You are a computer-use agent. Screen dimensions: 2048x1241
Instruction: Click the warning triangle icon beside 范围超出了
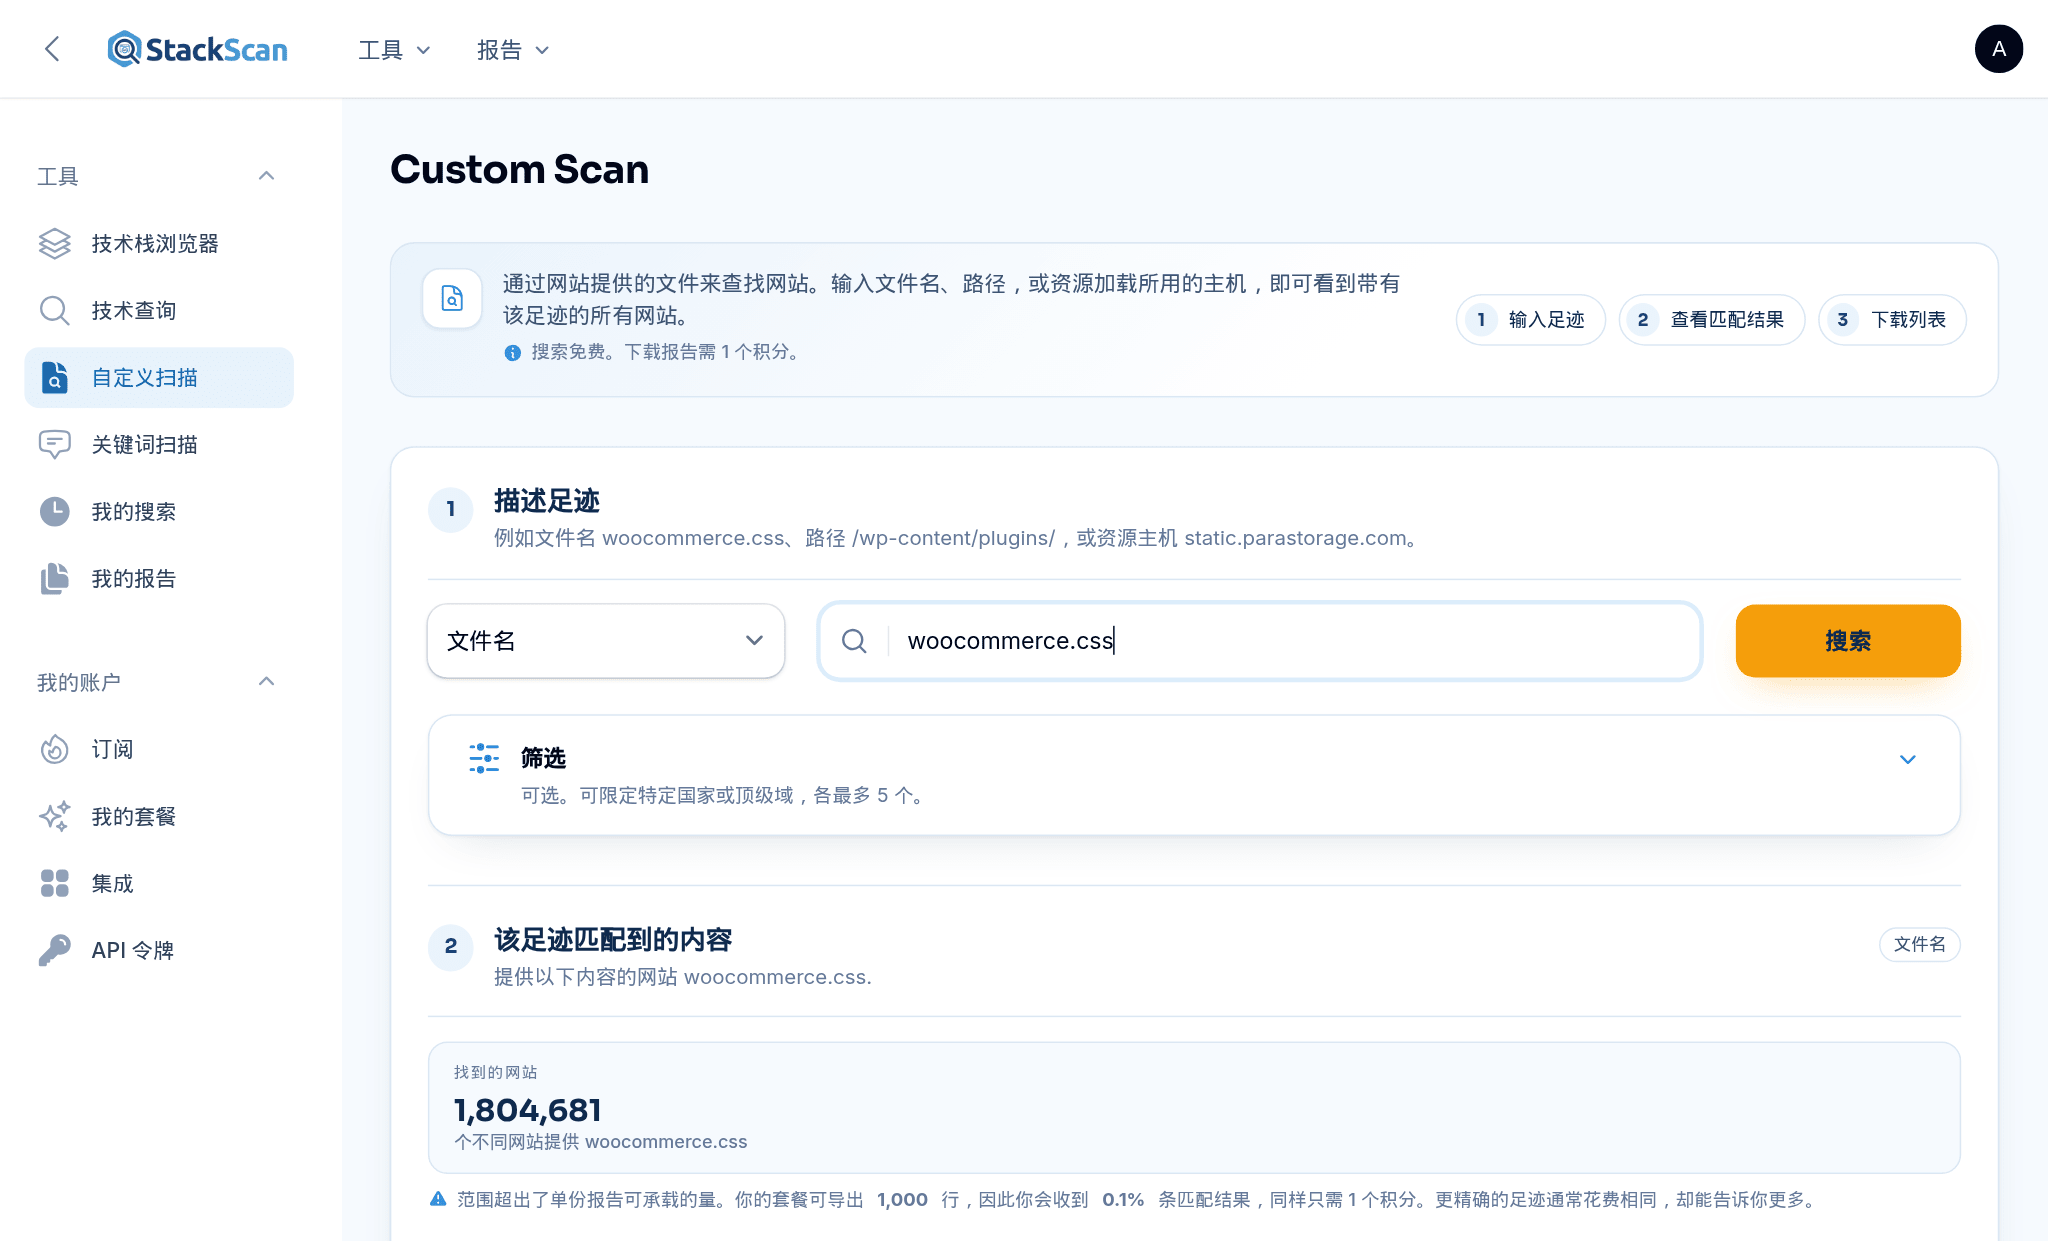pos(438,1199)
